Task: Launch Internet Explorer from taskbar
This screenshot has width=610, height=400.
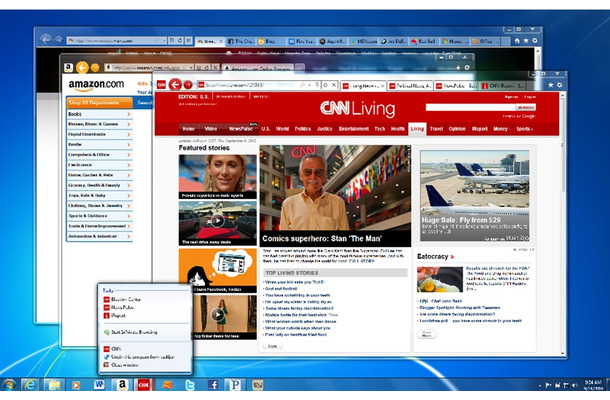Action: [30, 385]
